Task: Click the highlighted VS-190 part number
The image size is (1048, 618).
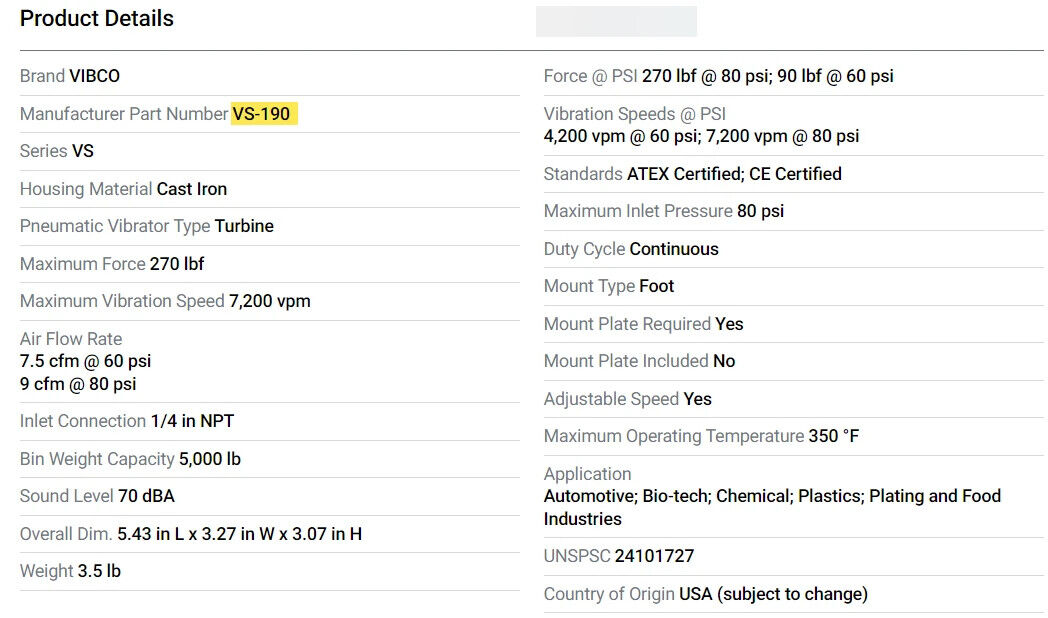Action: pyautogui.click(x=262, y=114)
